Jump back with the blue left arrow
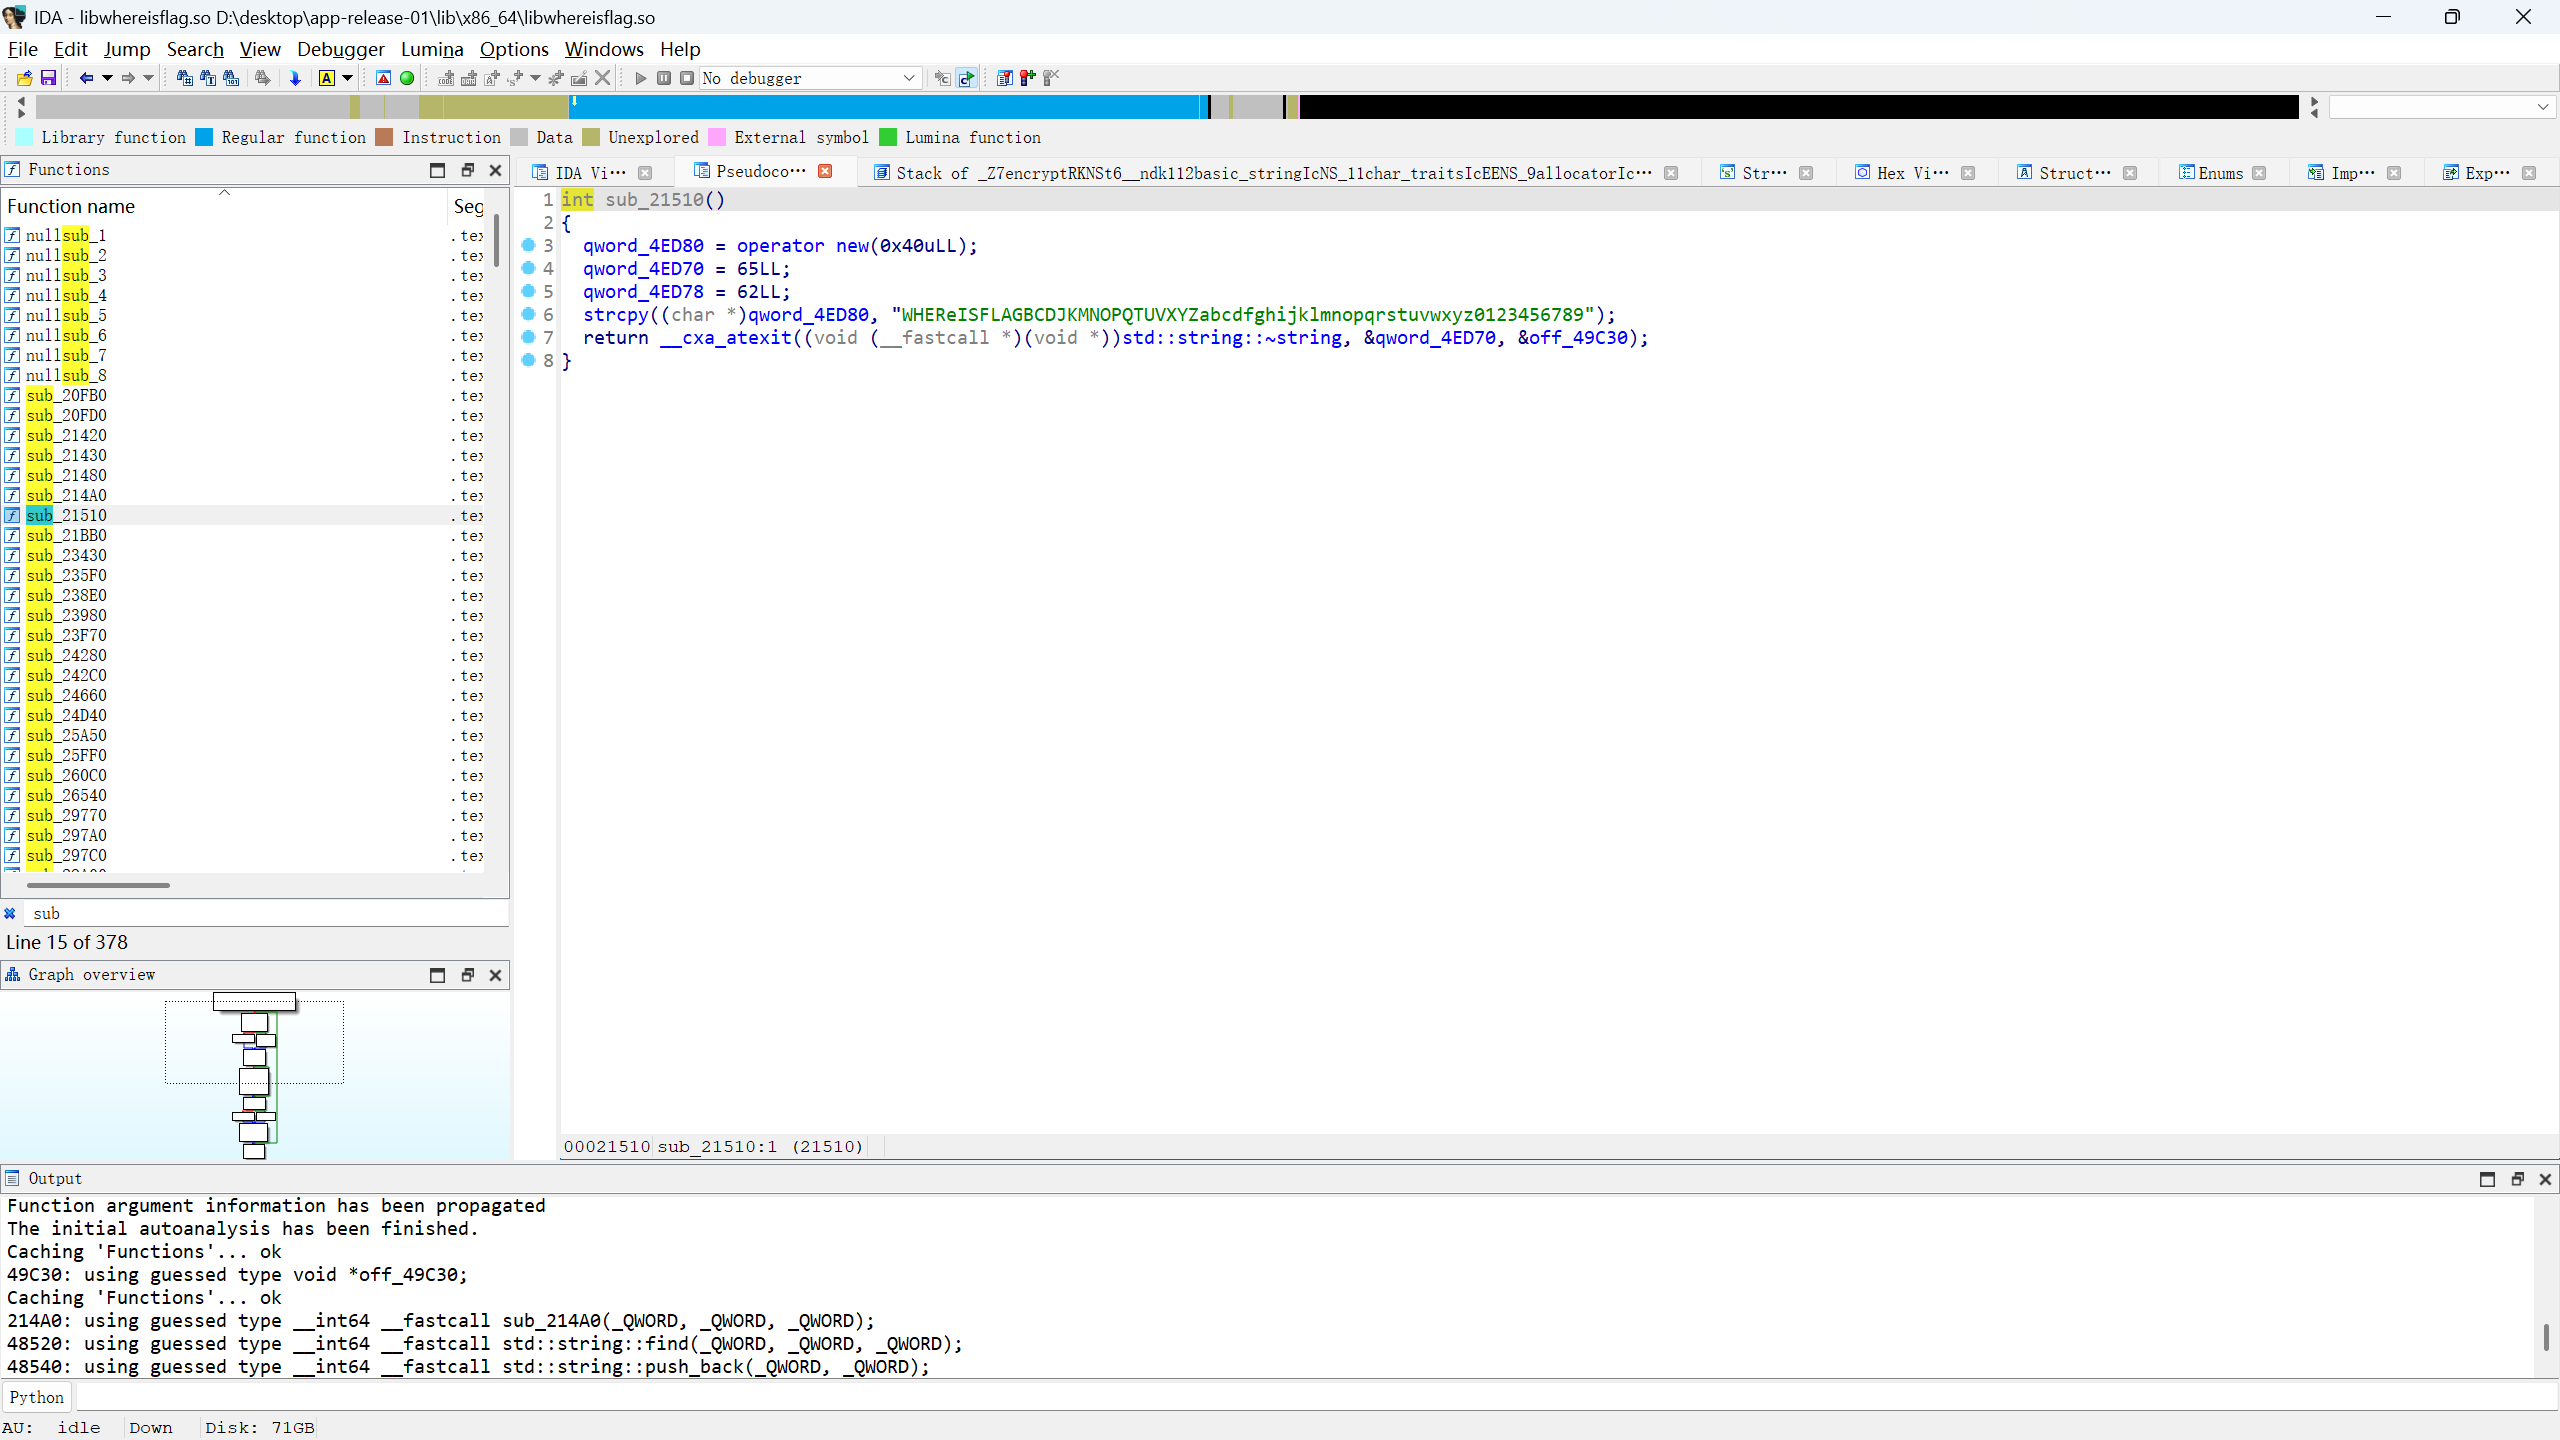 click(x=86, y=78)
